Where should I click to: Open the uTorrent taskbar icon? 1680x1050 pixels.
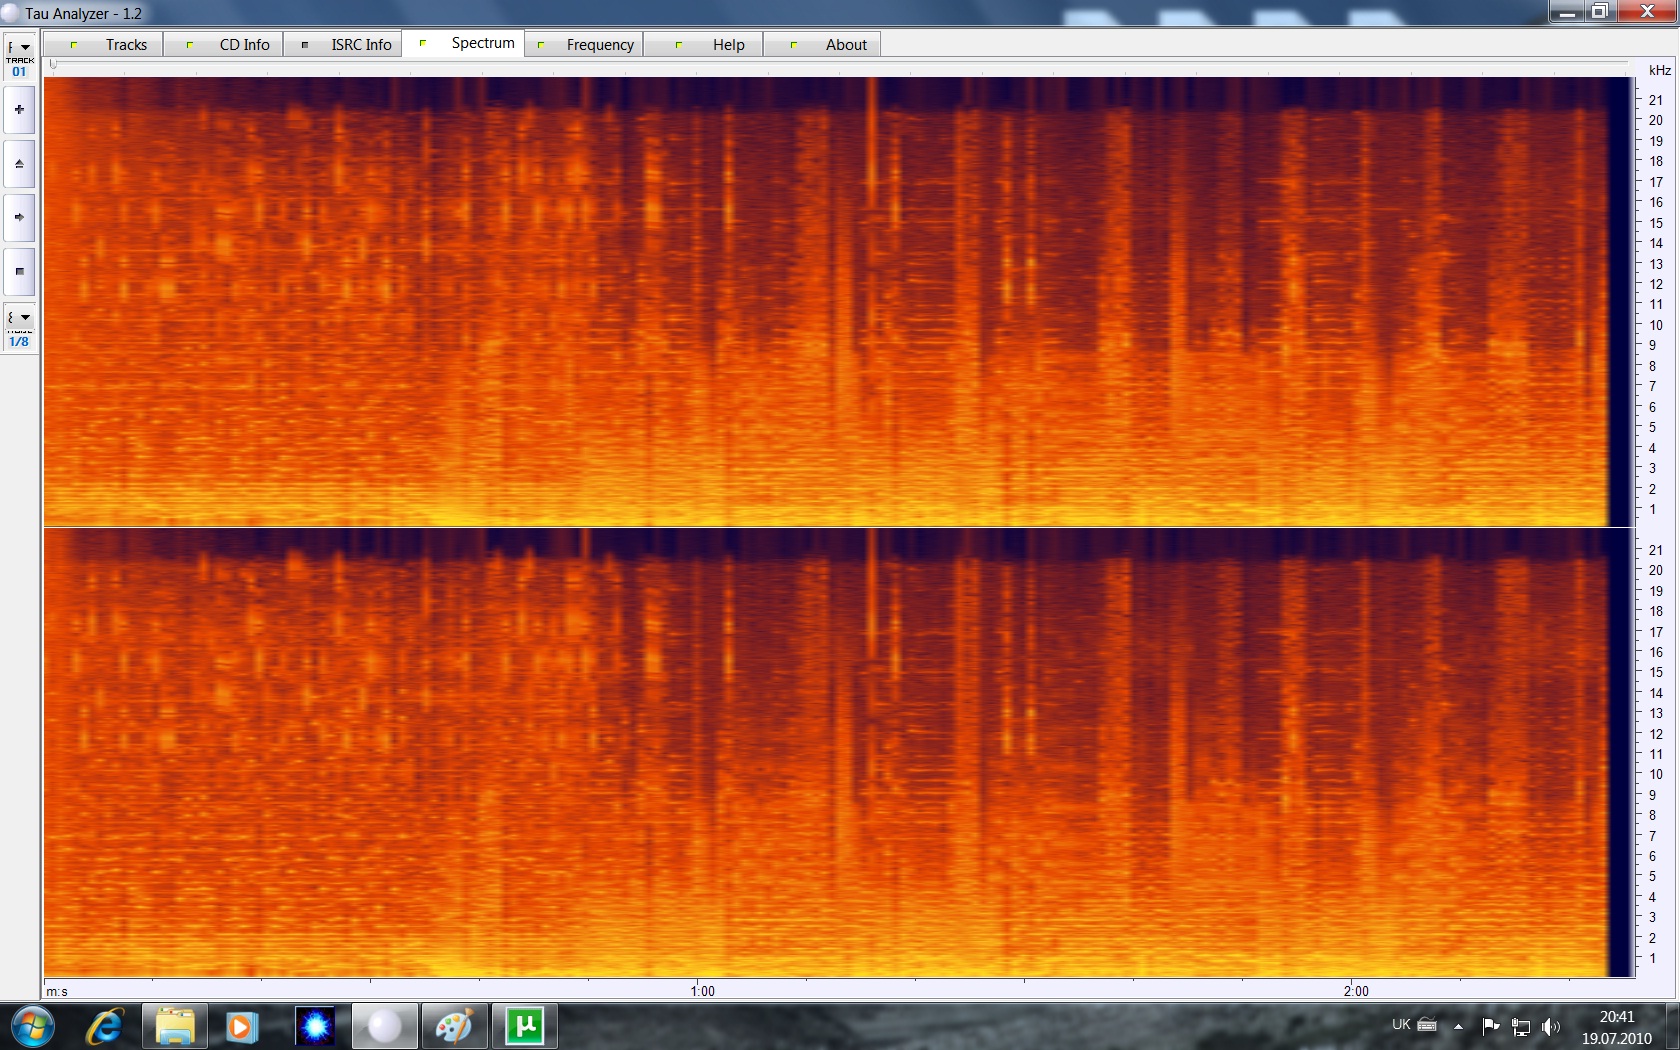click(524, 1026)
